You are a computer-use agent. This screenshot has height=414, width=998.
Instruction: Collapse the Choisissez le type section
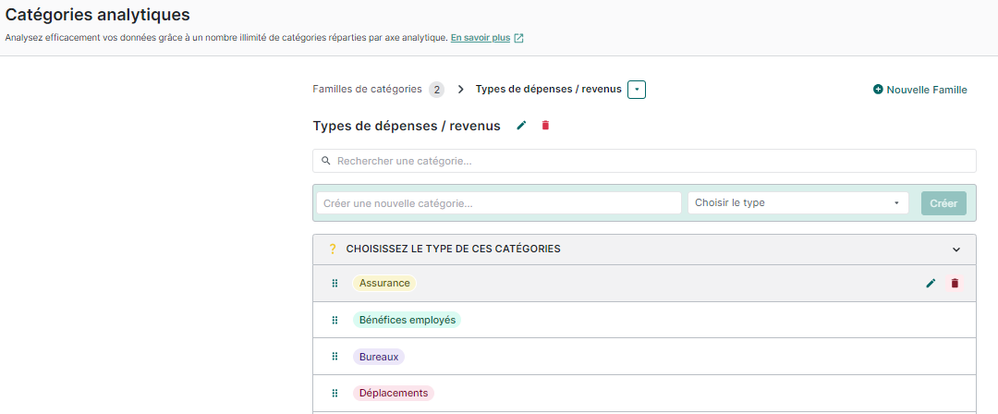point(956,250)
